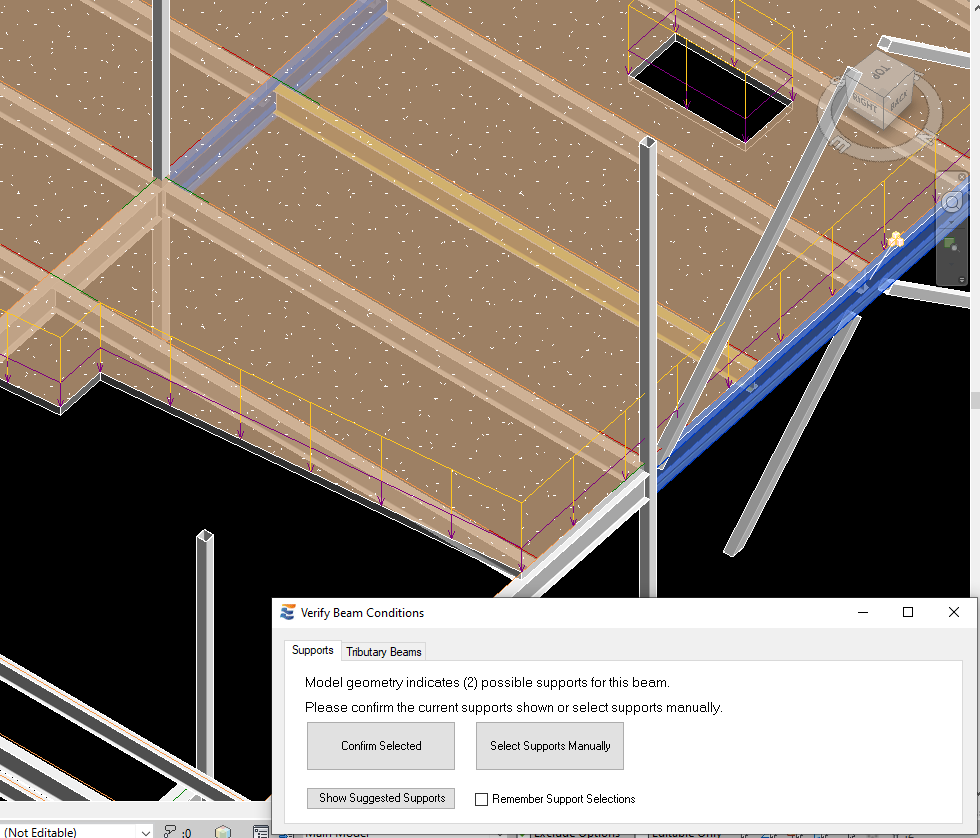This screenshot has width=980, height=838.
Task: Minimize the Verify Beam Conditions dialog
Action: click(863, 612)
